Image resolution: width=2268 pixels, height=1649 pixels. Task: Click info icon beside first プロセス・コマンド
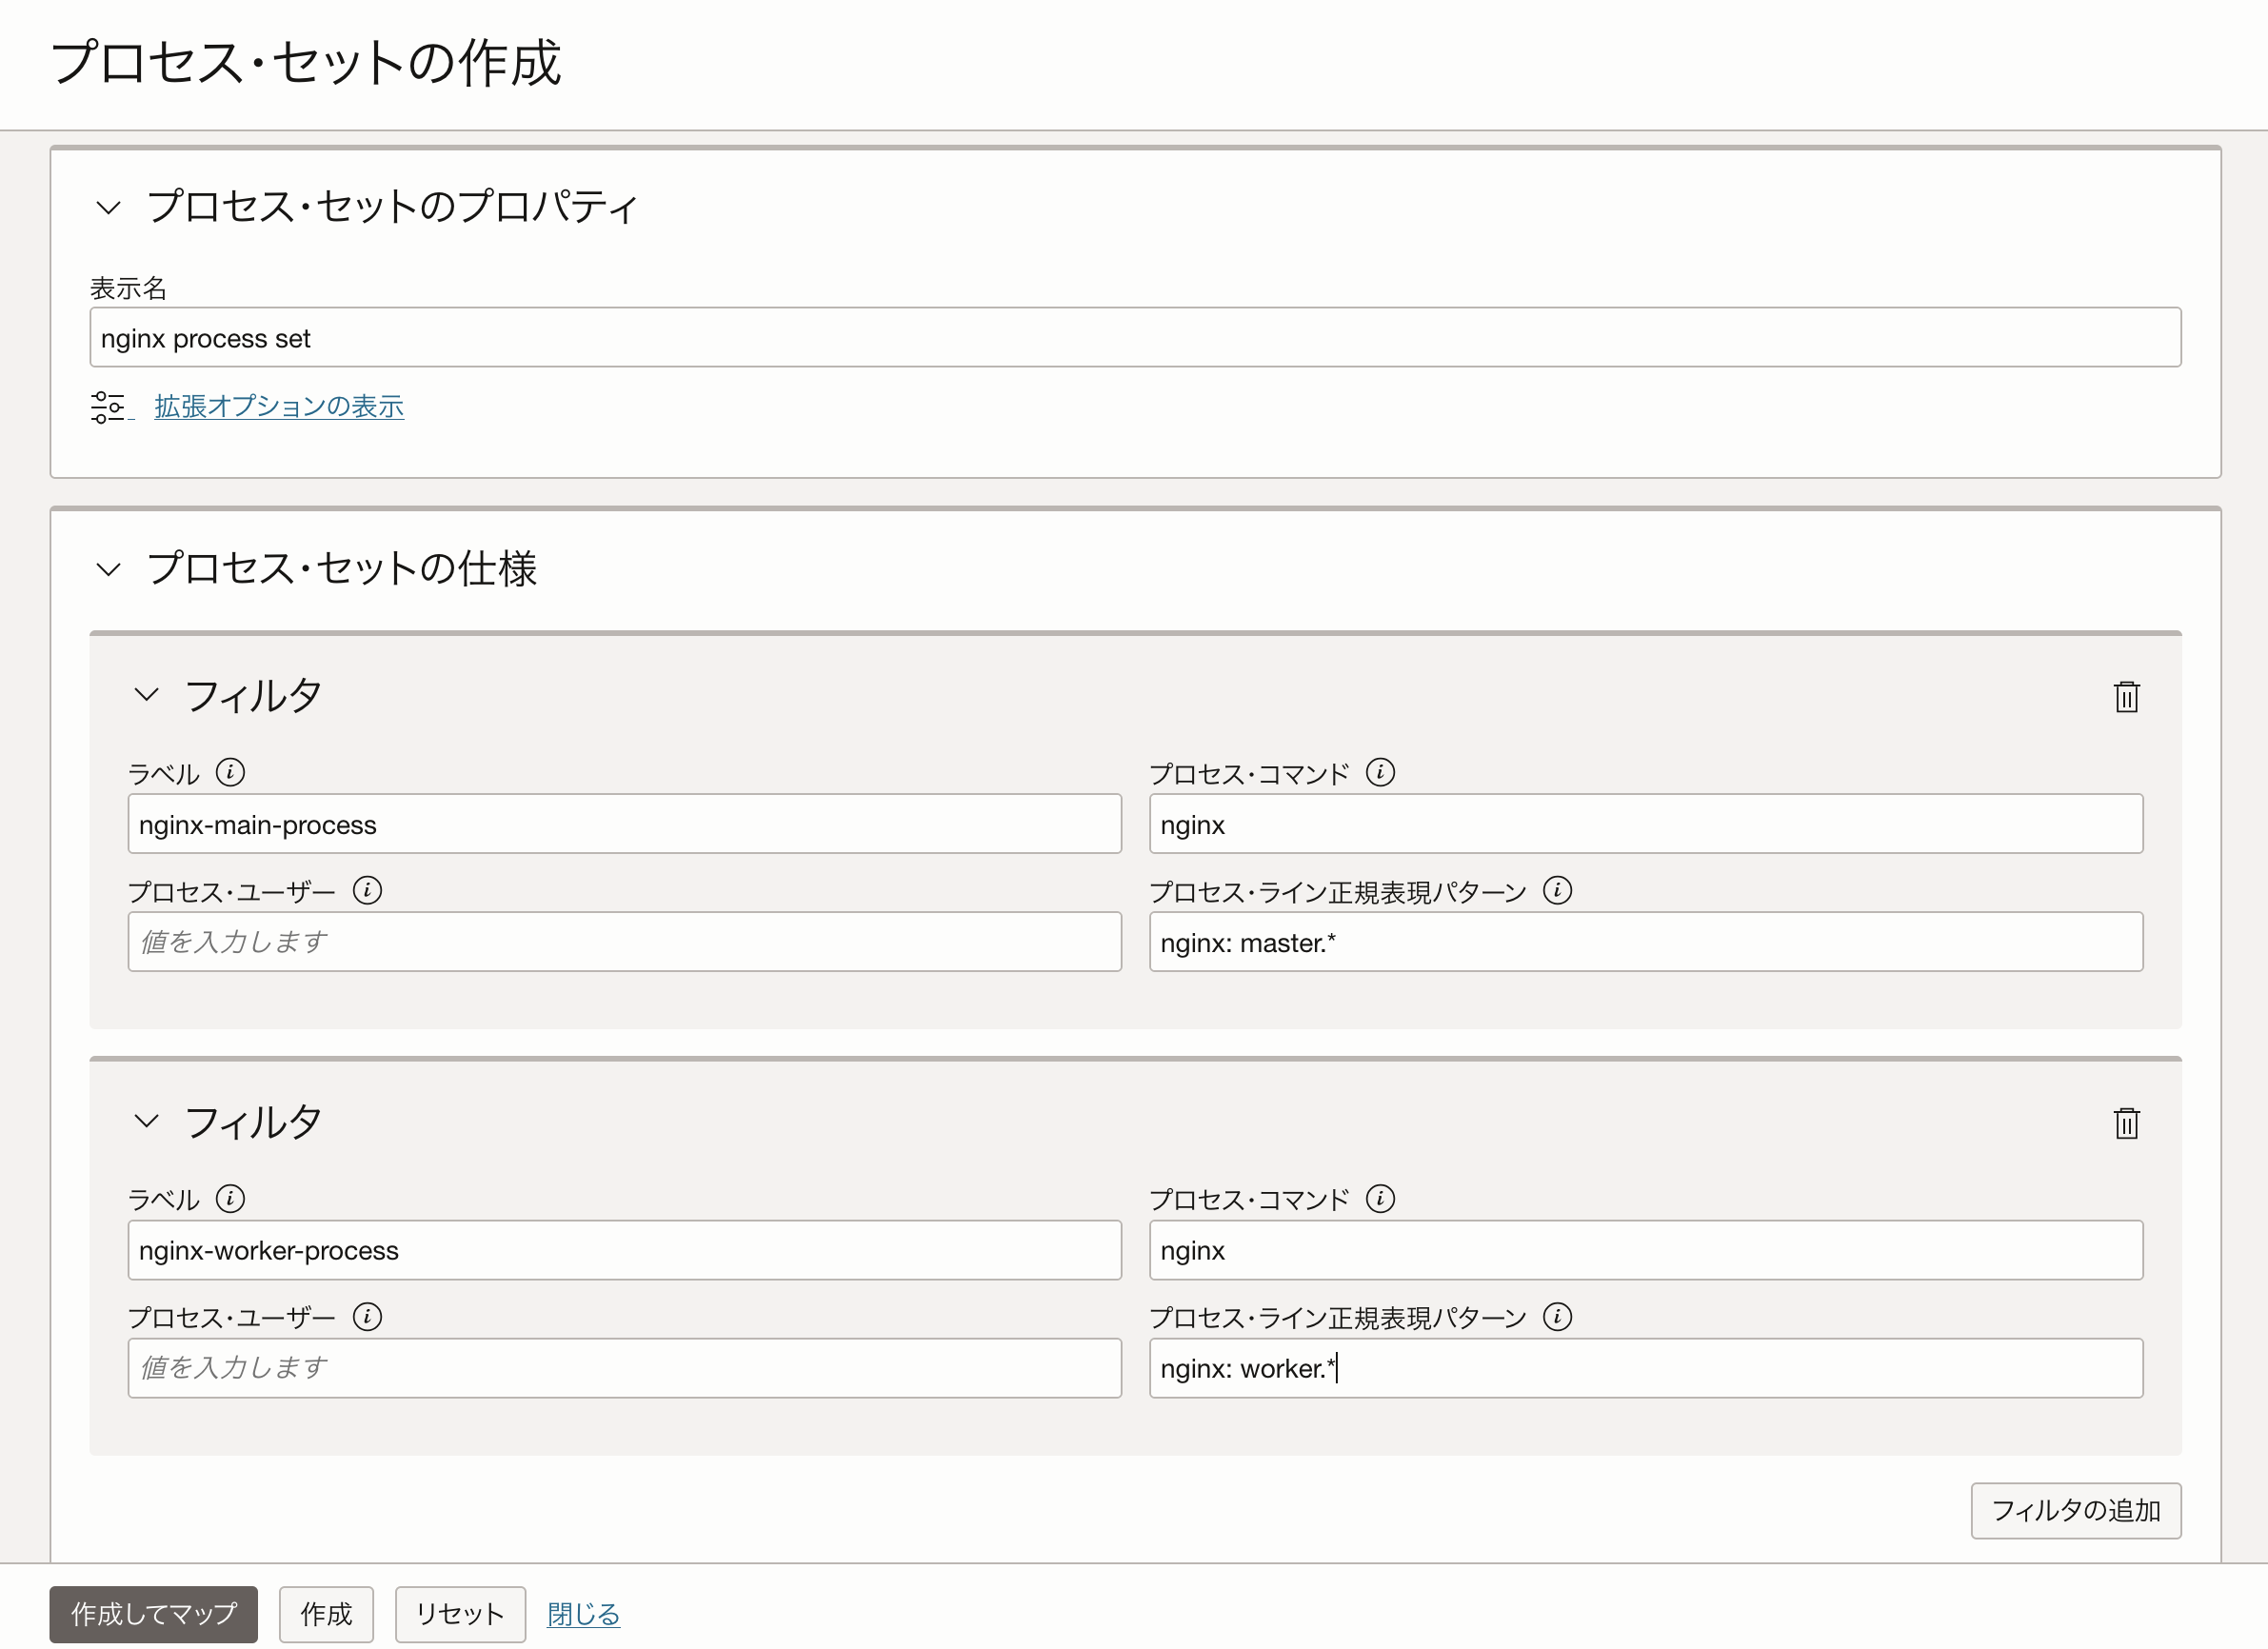click(1380, 772)
